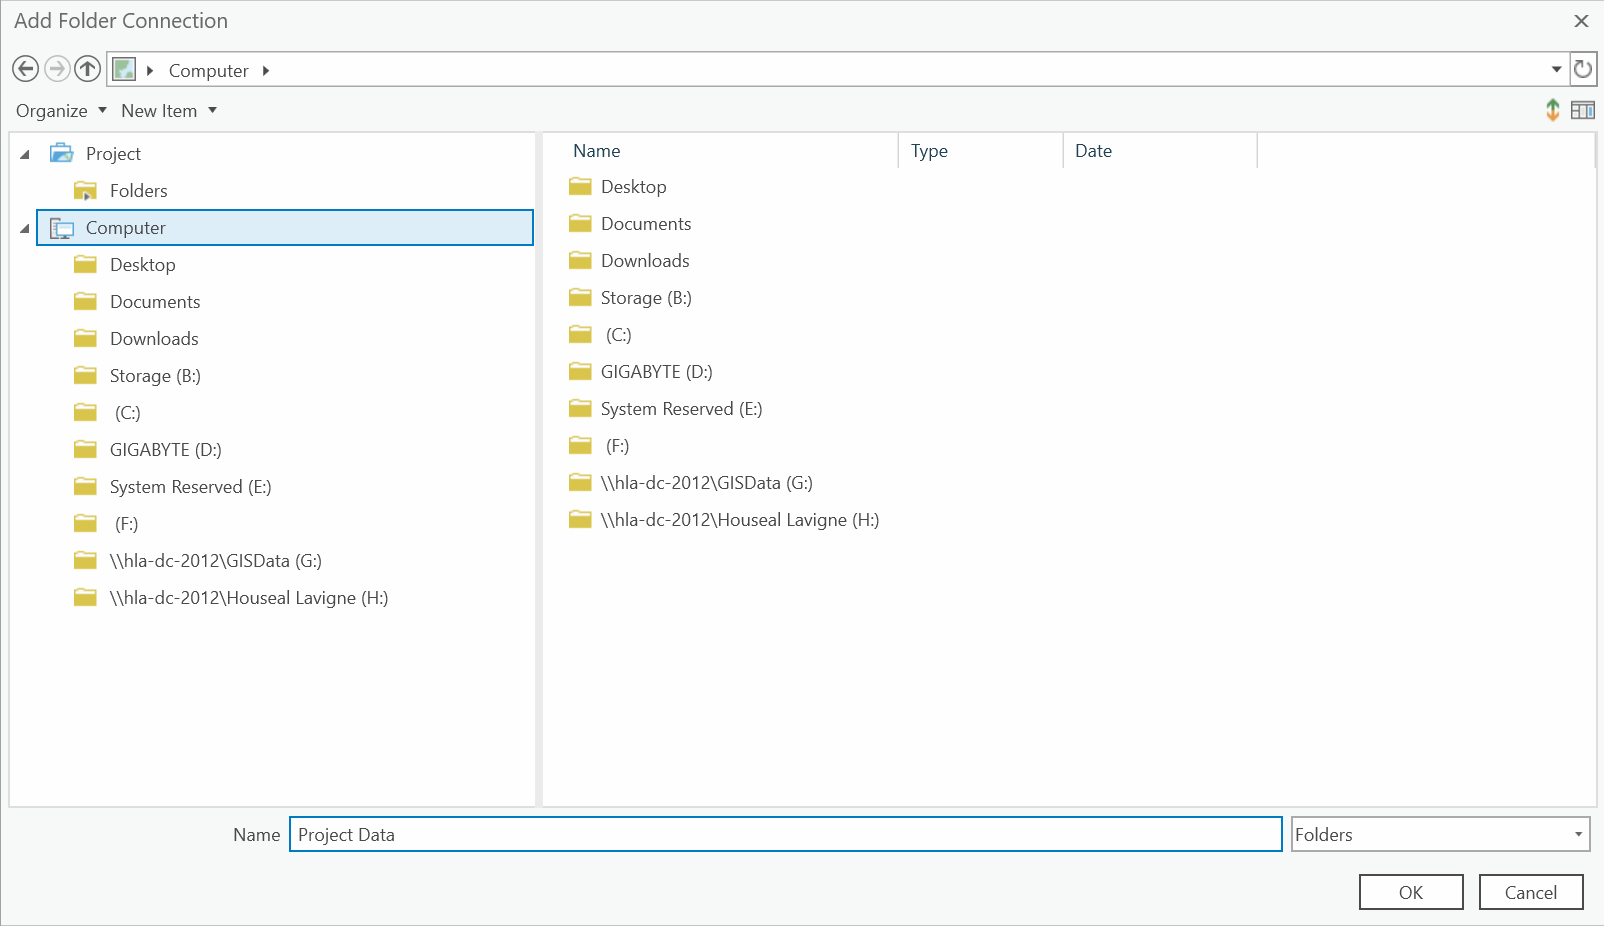Go up one folder level
Image resolution: width=1604 pixels, height=926 pixels.
pos(88,69)
